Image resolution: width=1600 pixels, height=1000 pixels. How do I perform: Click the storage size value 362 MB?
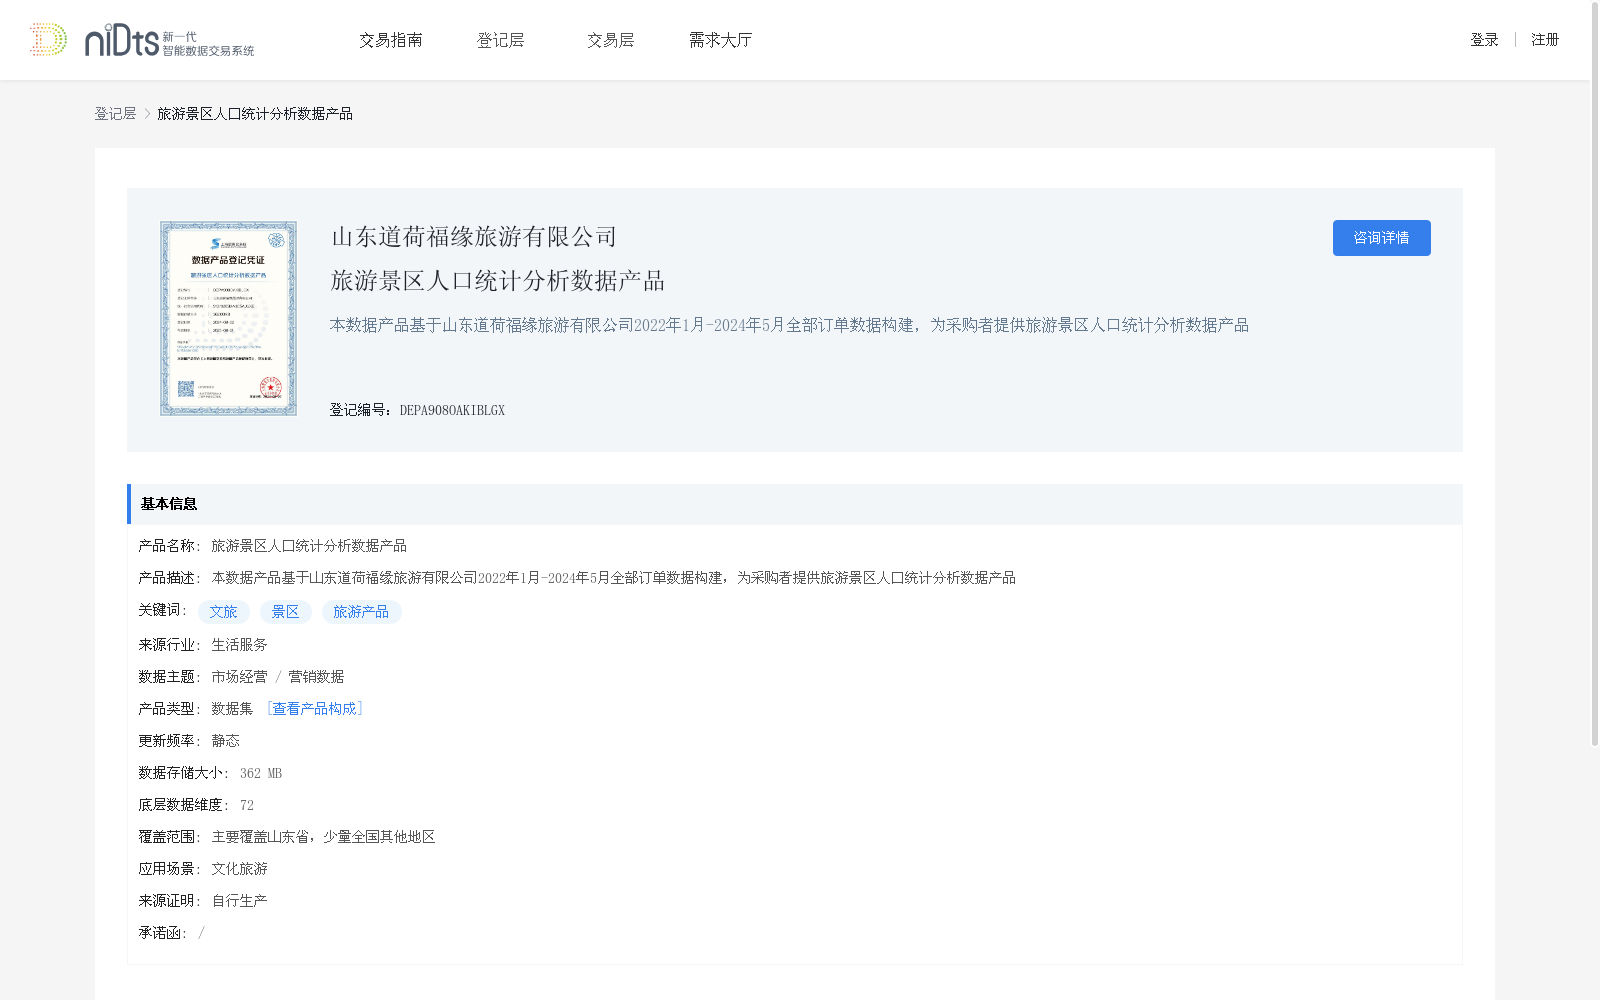tap(261, 773)
